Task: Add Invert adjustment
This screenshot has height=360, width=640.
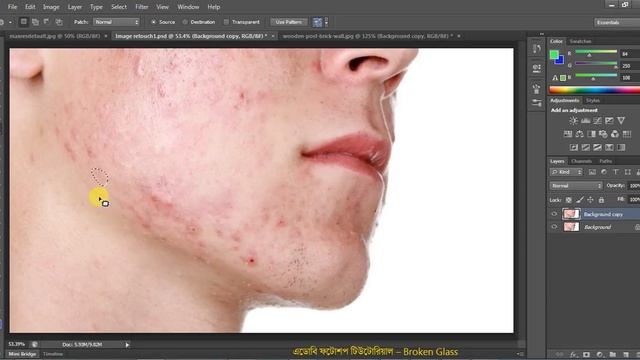Action: coord(573,147)
